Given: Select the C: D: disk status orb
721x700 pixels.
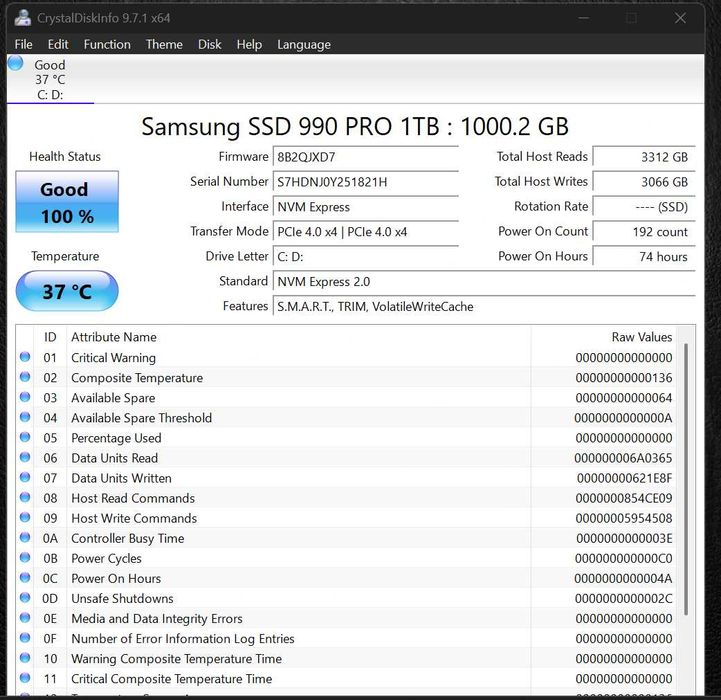Looking at the screenshot, I should [x=16, y=63].
